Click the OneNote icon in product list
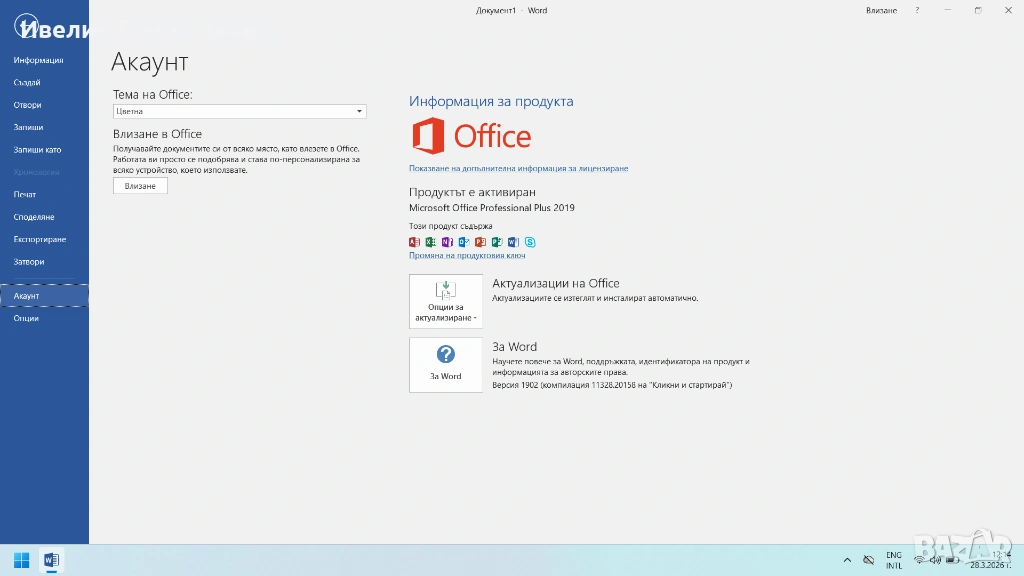The height and width of the screenshot is (576, 1024). (x=447, y=242)
